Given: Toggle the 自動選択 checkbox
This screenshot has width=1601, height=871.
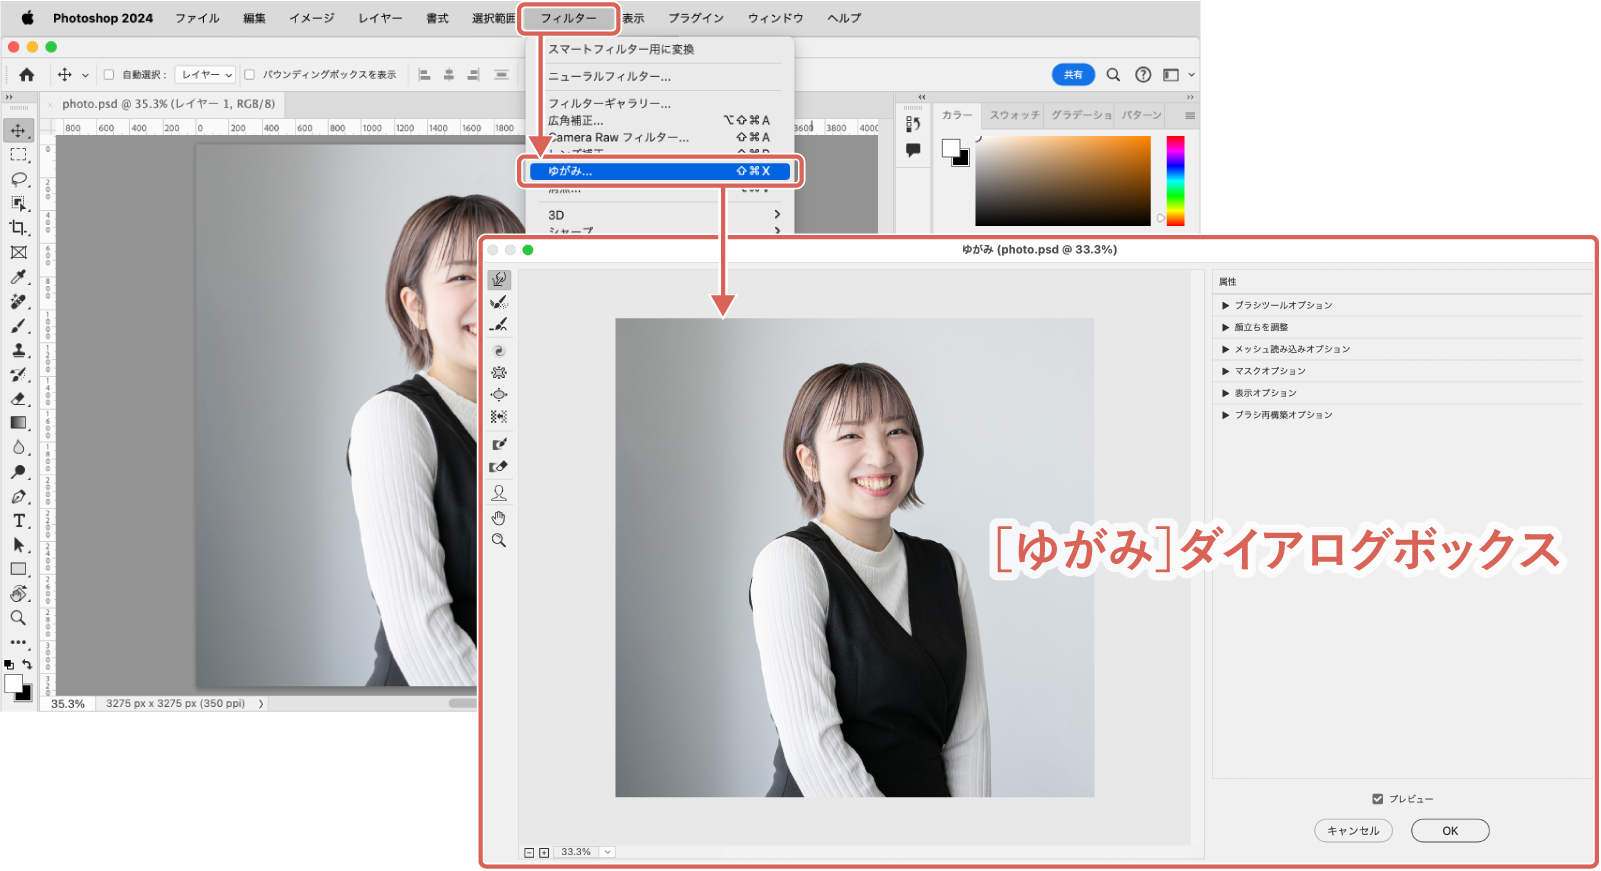Looking at the screenshot, I should [x=109, y=75].
